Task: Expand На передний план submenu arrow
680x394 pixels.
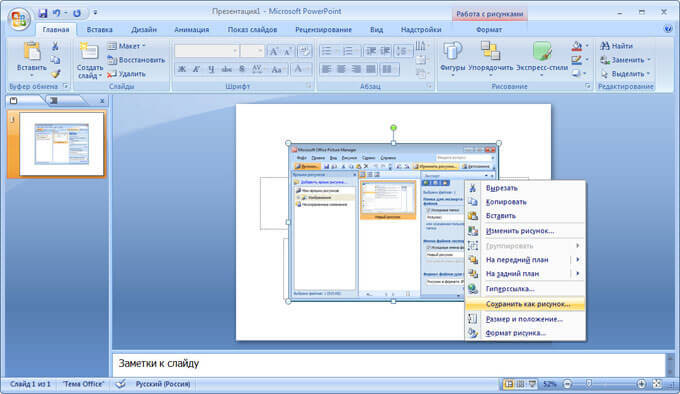Action: 578,260
